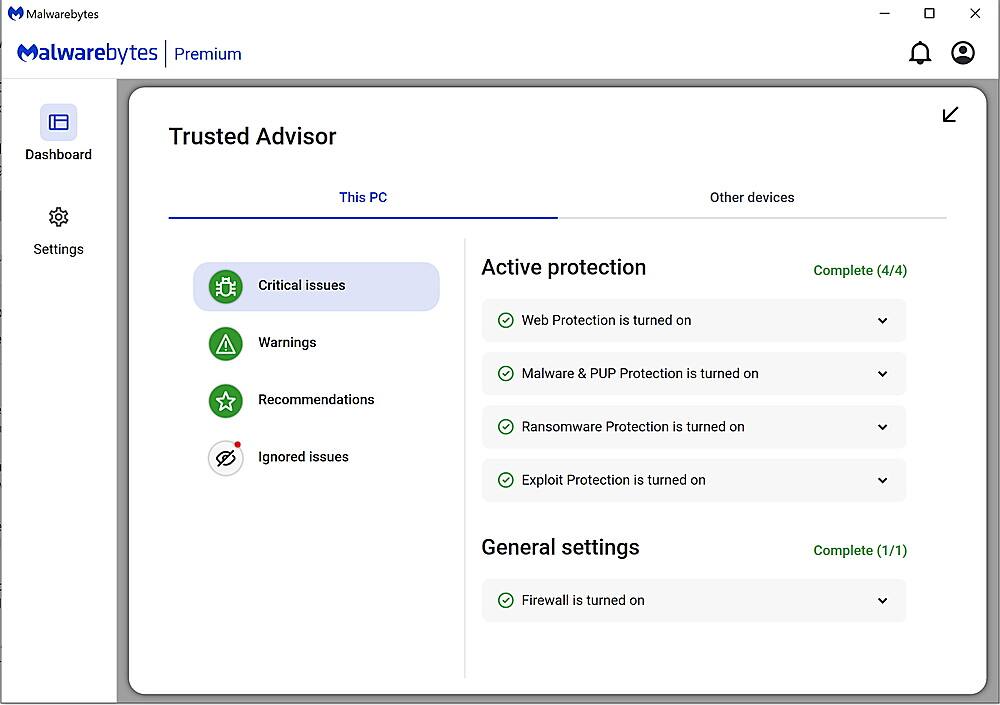1000x705 pixels.
Task: Select the Ignored issues category
Action: coord(316,458)
